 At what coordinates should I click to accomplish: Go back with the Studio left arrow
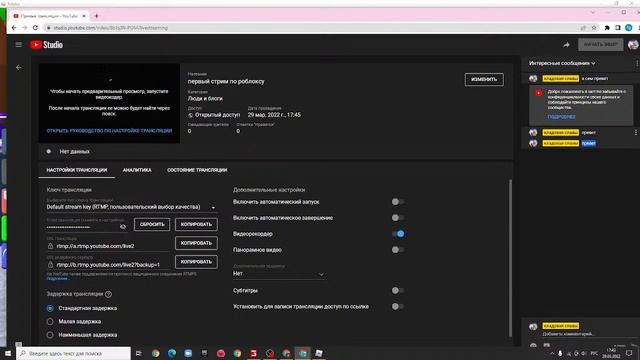[19, 67]
